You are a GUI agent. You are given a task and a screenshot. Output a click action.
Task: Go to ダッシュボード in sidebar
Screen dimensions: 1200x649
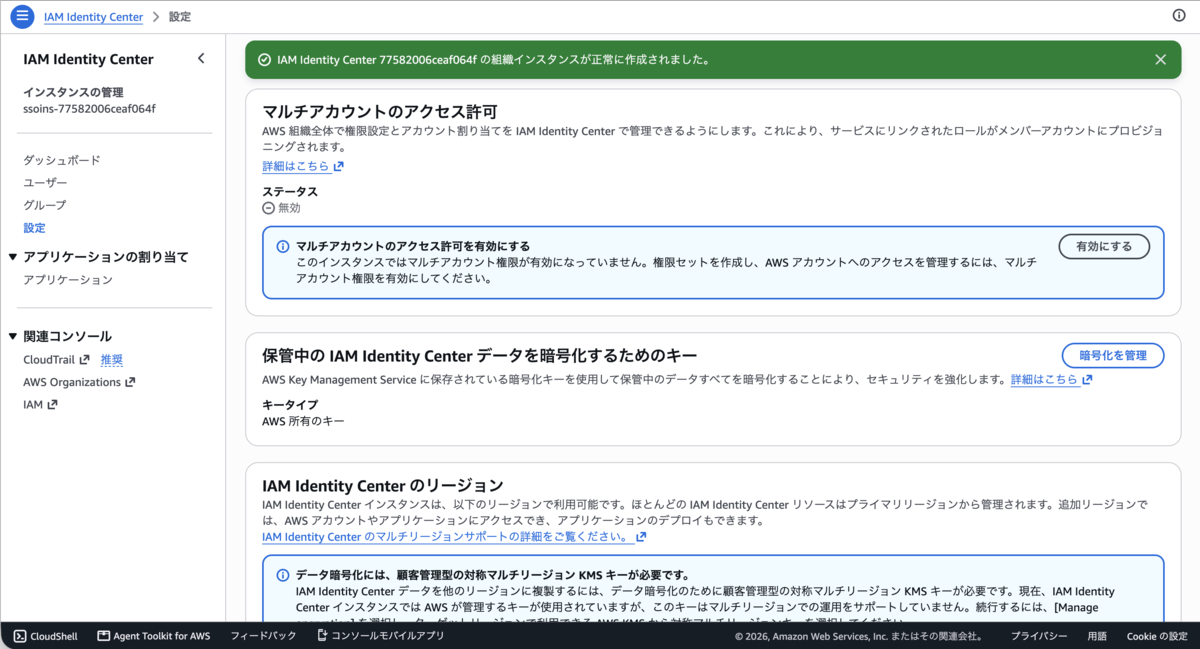pyautogui.click(x=62, y=160)
